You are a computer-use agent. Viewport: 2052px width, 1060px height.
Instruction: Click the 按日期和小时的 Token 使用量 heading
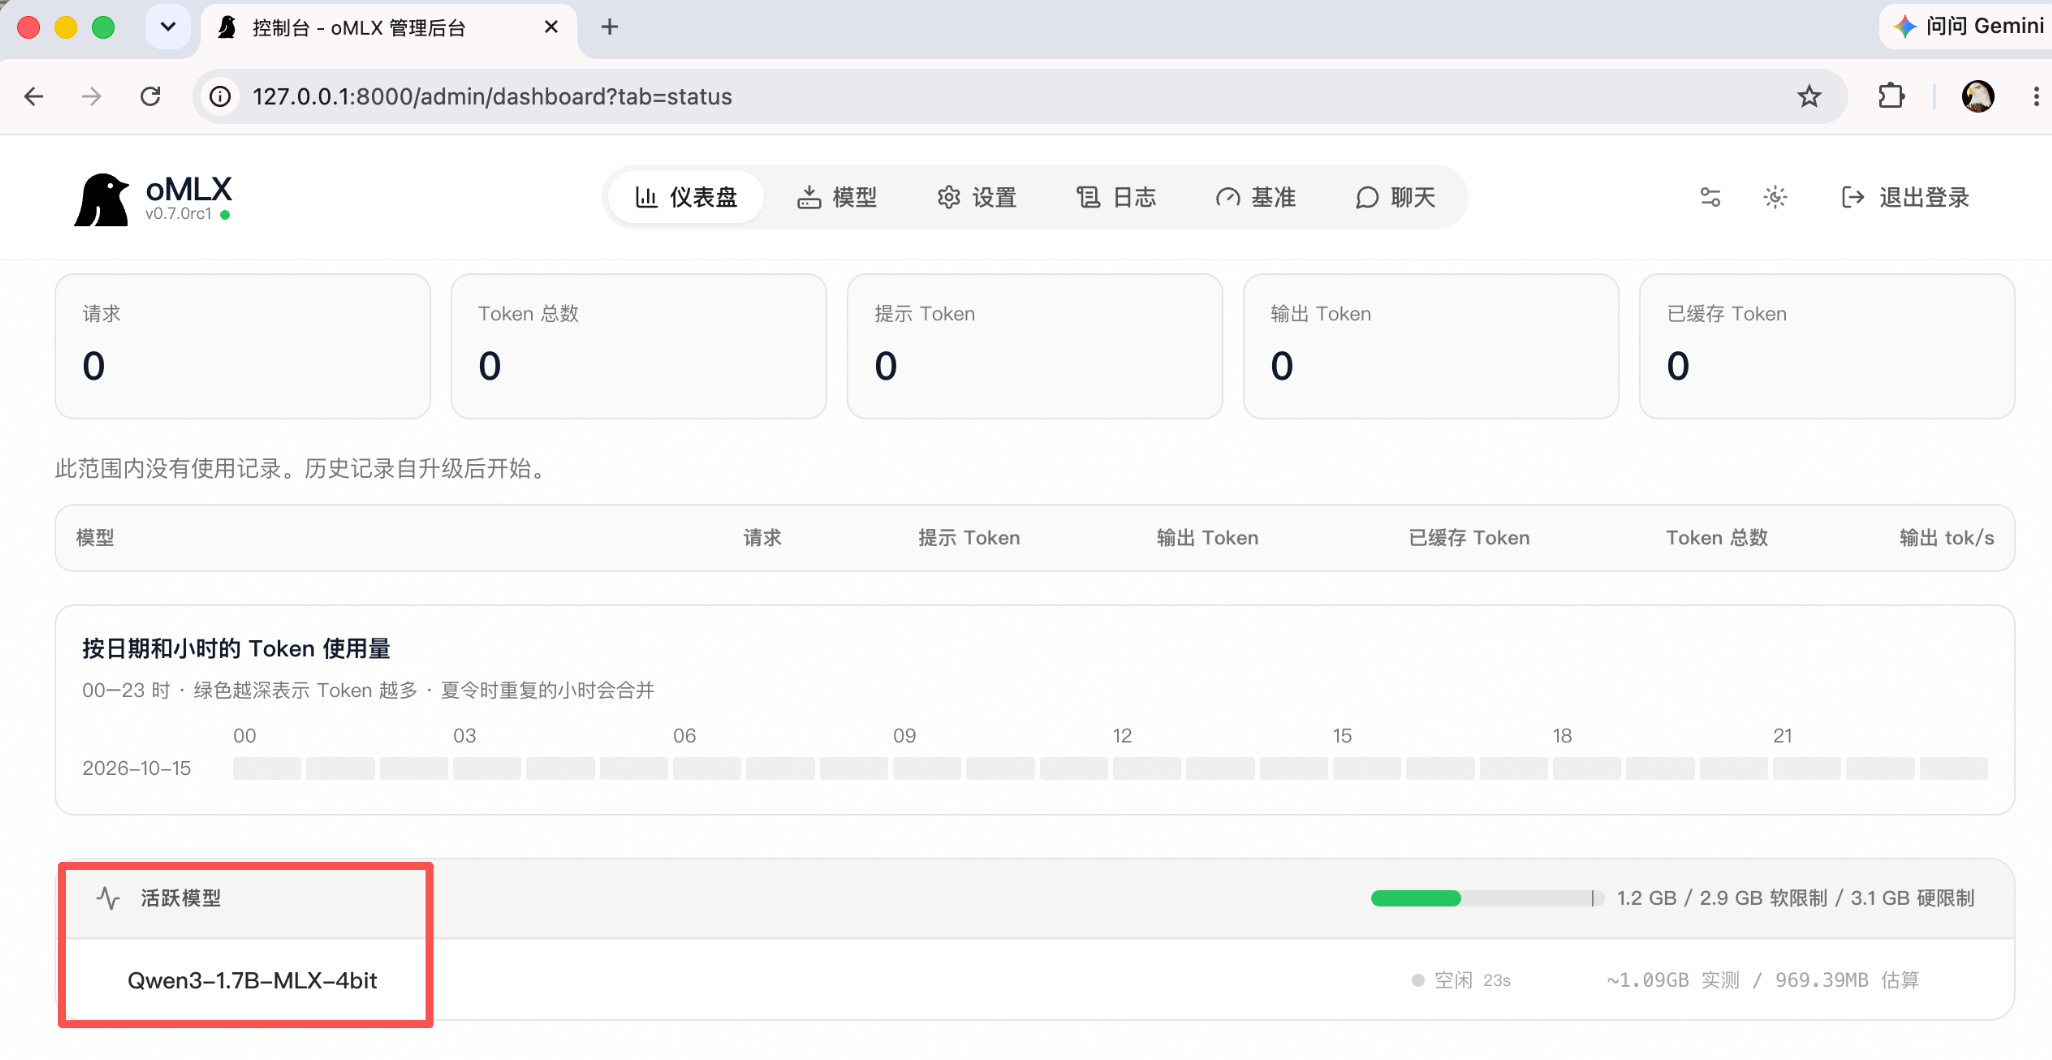point(236,649)
